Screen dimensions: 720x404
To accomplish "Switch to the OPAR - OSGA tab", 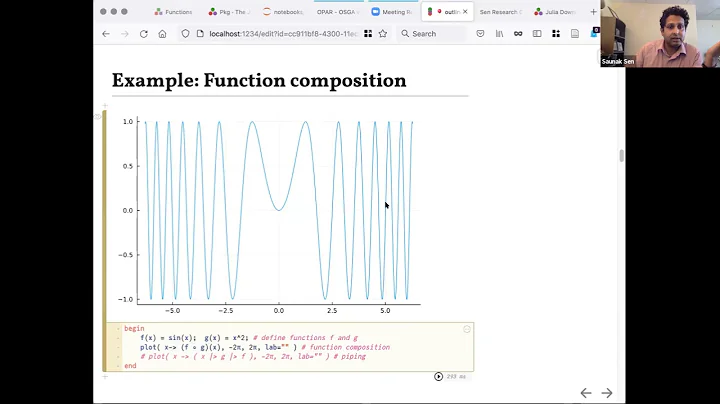I will coord(338,12).
